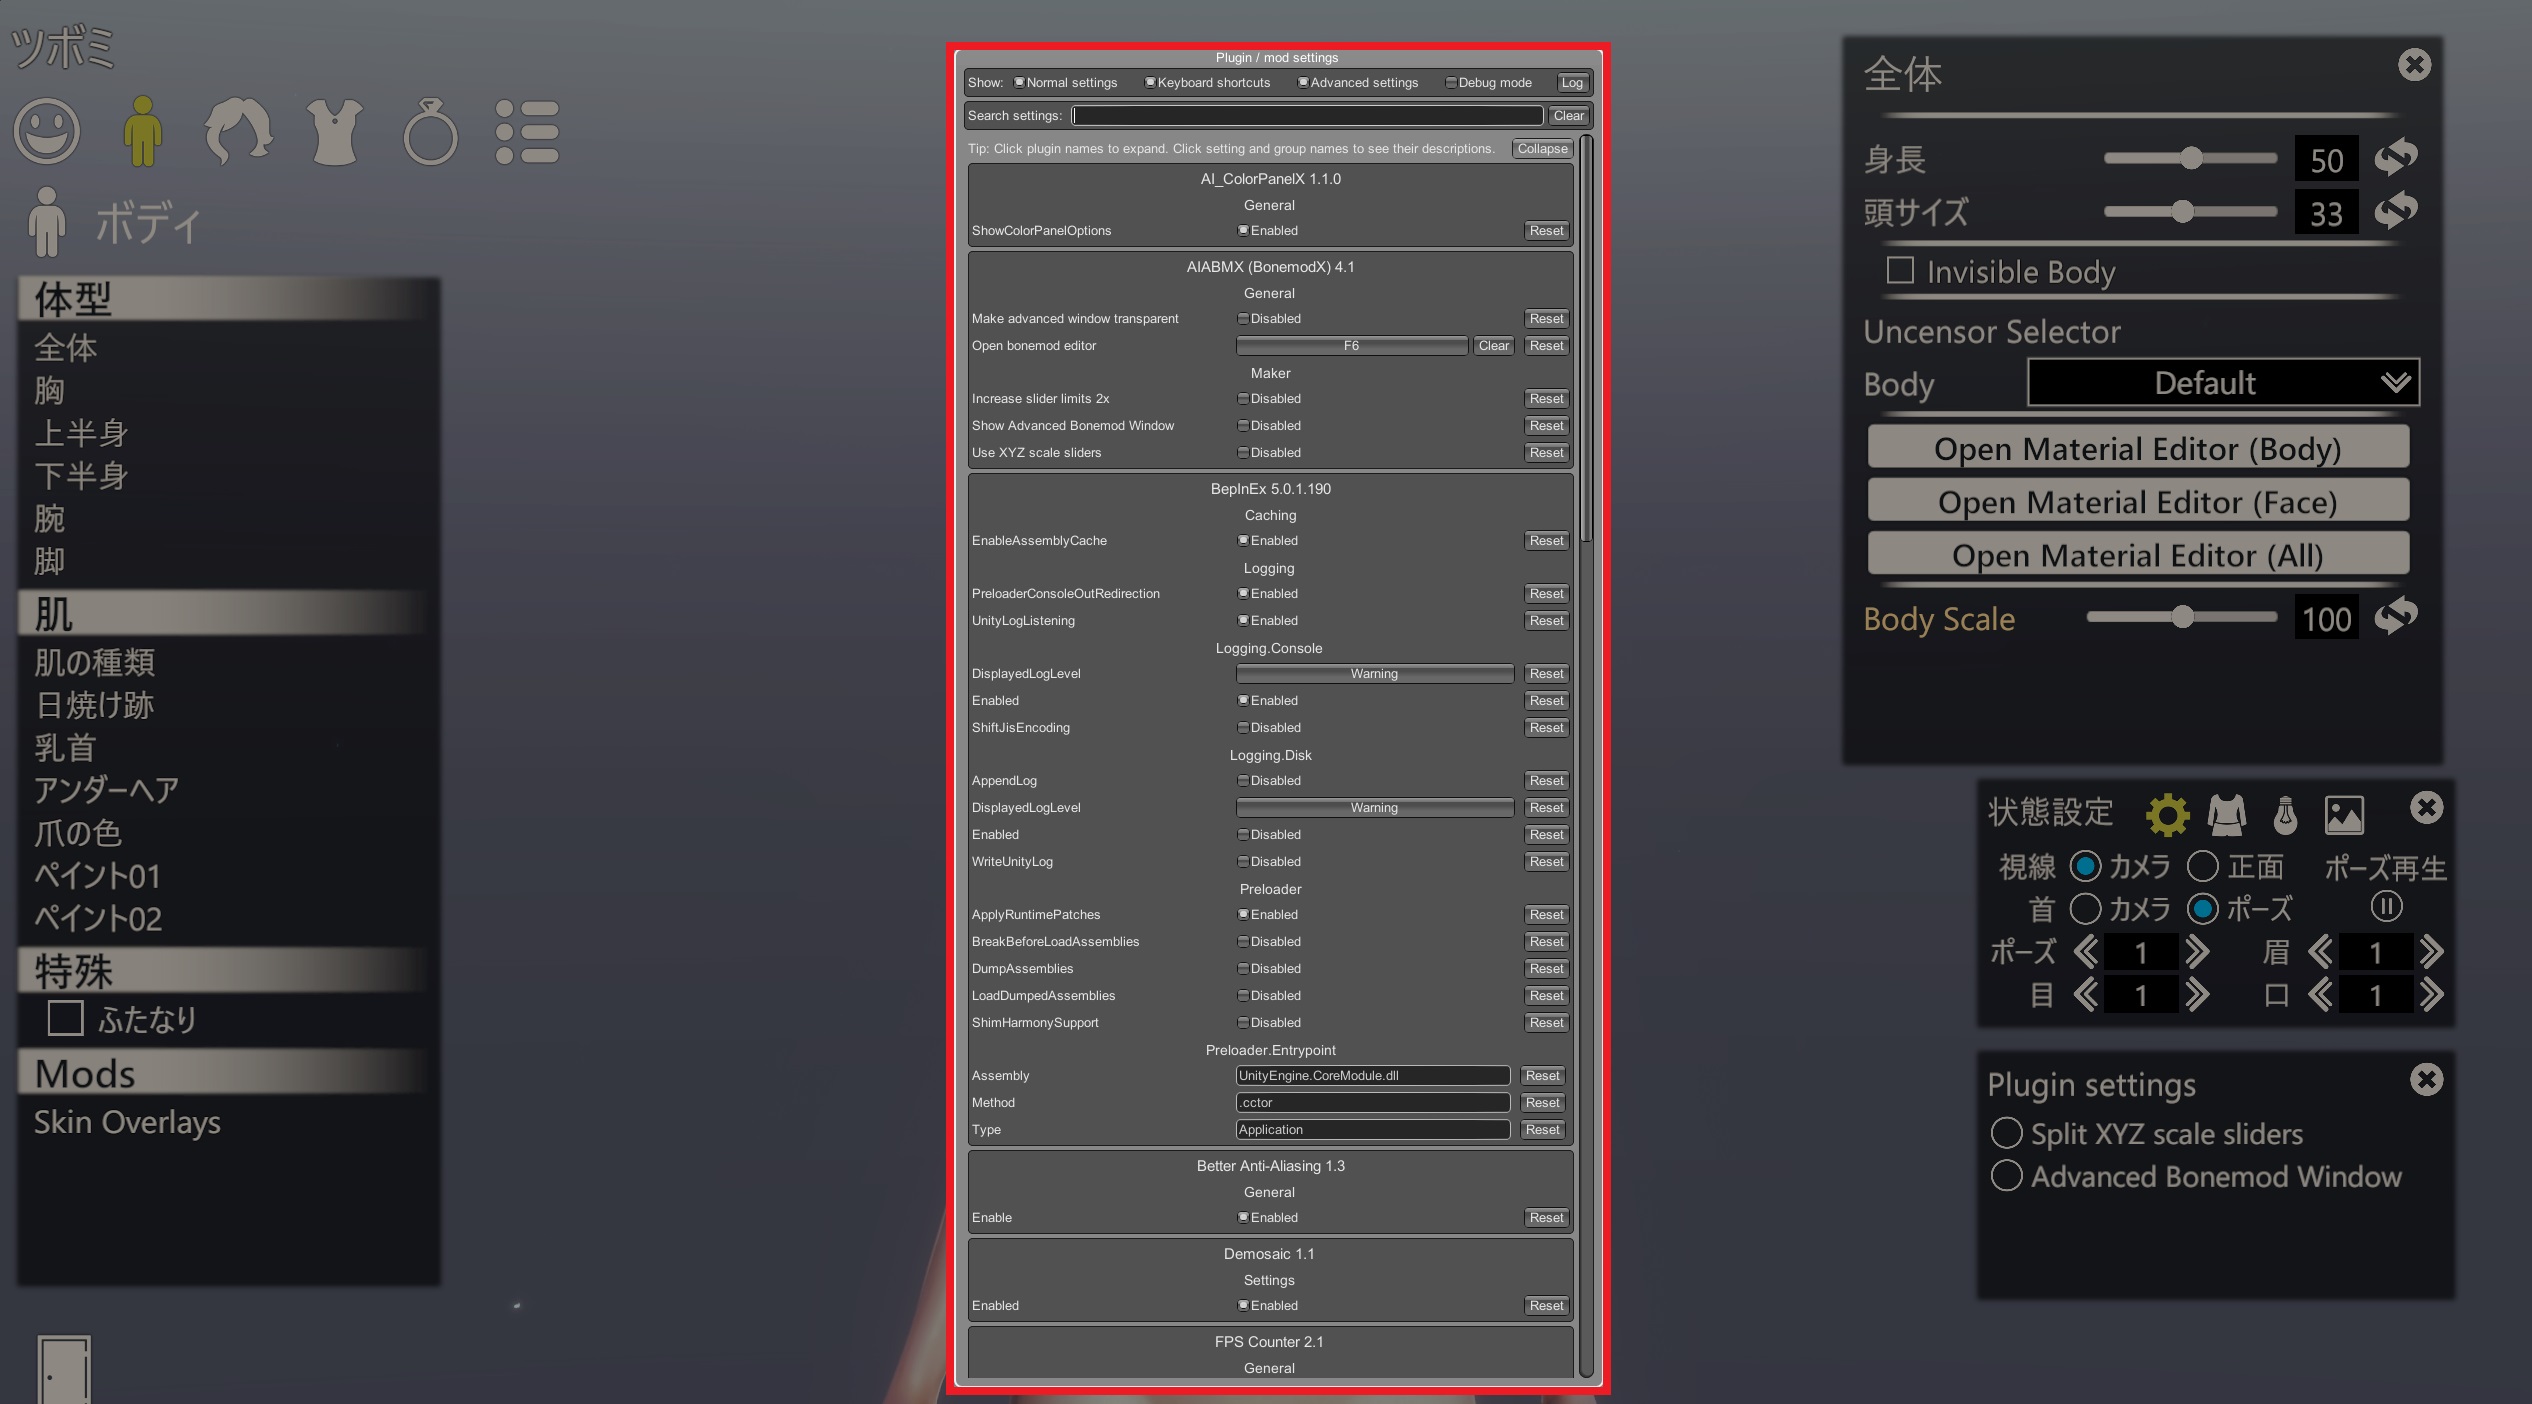The width and height of the screenshot is (2532, 1404).
Task: Go to next 口 mouth pattern
Action: tap(2431, 994)
